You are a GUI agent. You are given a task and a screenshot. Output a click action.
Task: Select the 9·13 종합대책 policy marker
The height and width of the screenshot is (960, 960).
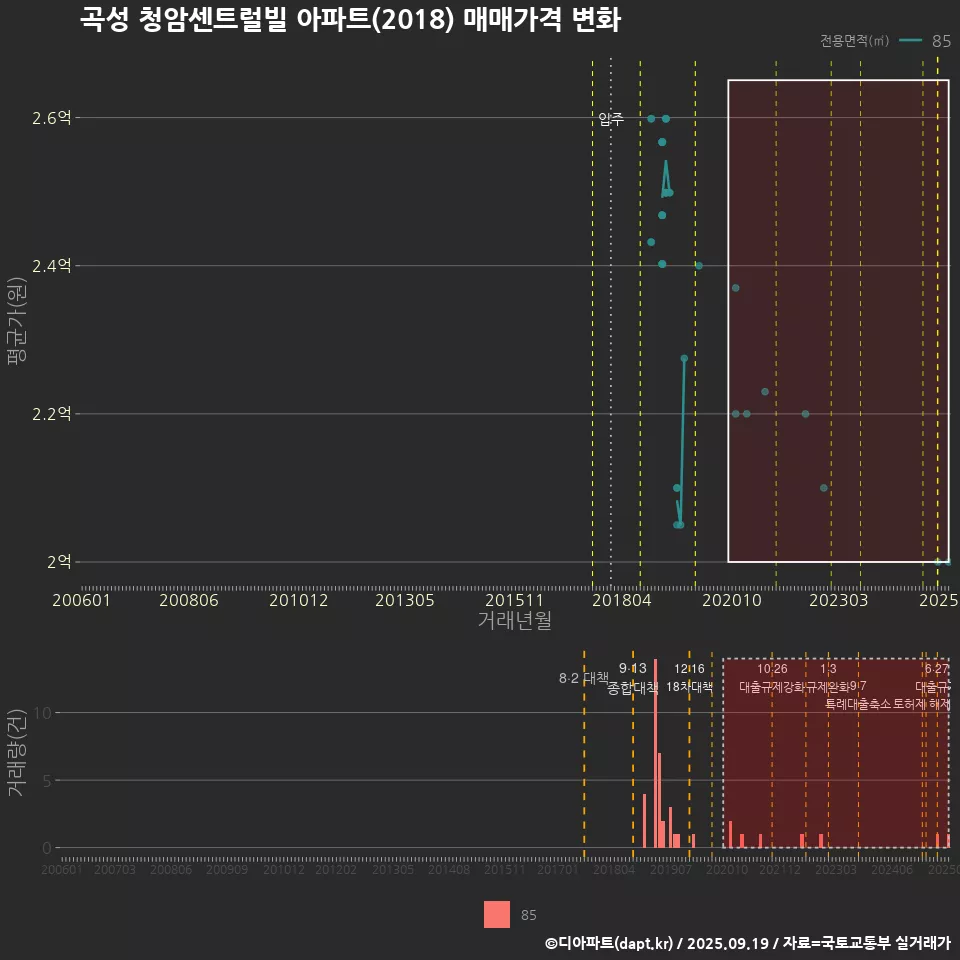(634, 678)
